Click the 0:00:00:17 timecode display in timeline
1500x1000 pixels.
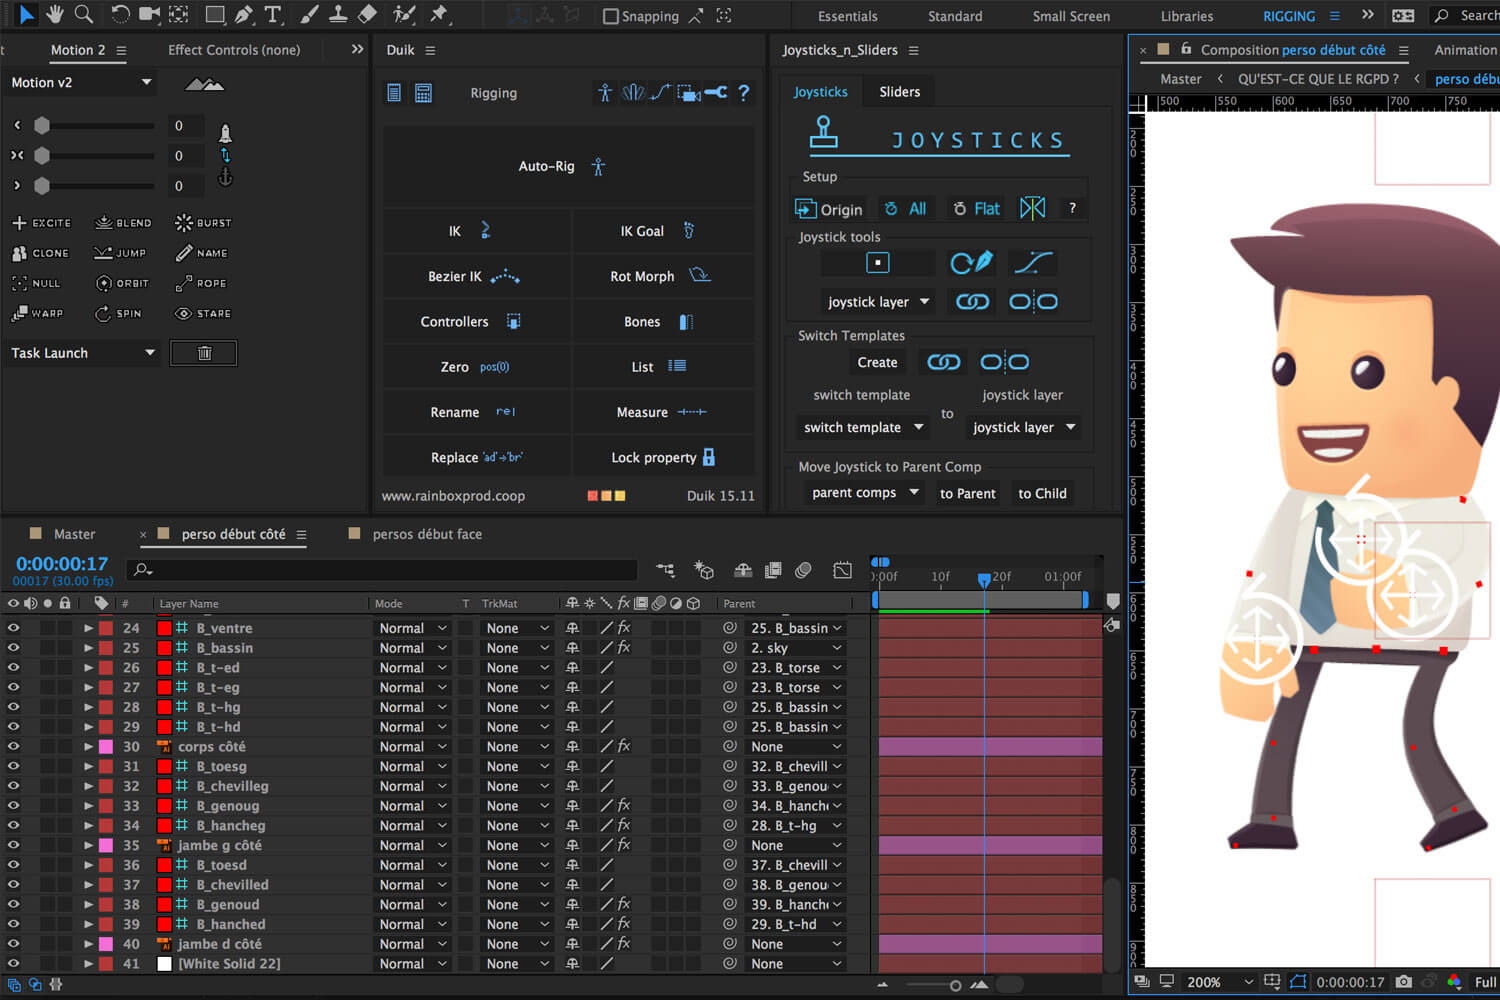[x=62, y=564]
